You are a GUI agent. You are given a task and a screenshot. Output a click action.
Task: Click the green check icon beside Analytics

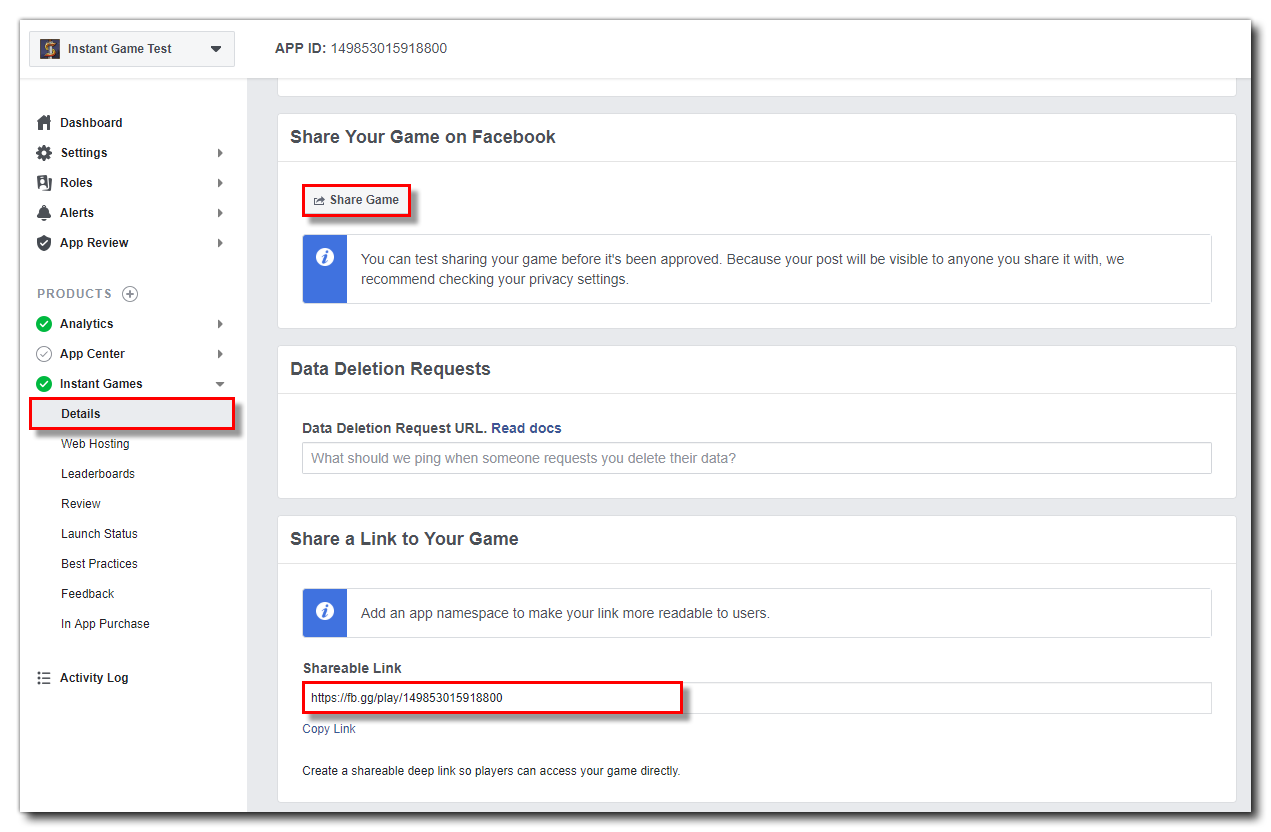(x=44, y=324)
